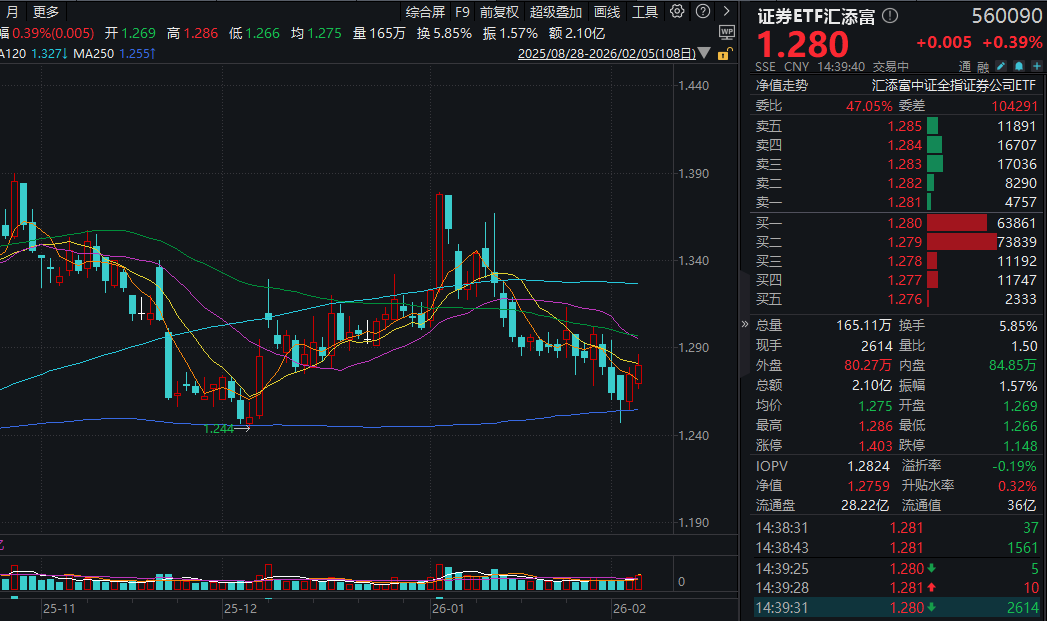Select the pencil edit icon near the stock name

coord(1000,66)
